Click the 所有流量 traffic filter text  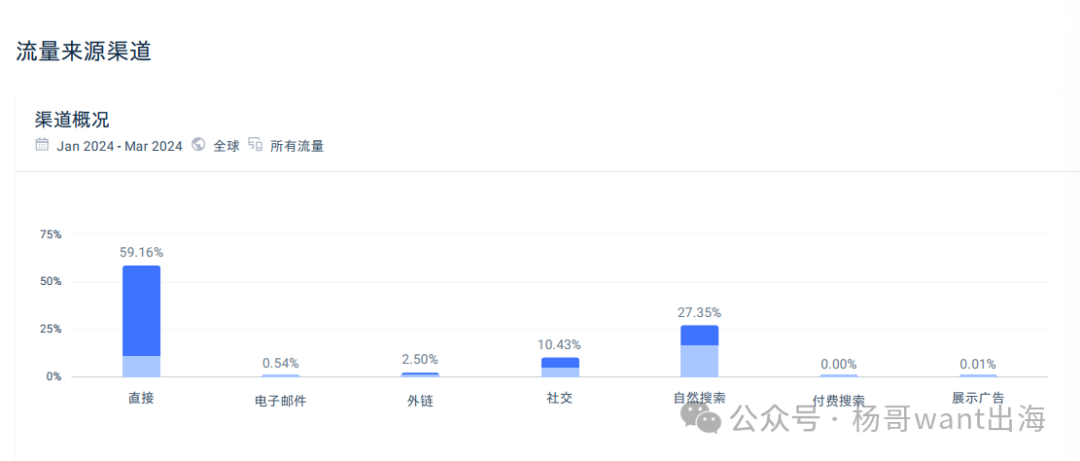click(297, 146)
